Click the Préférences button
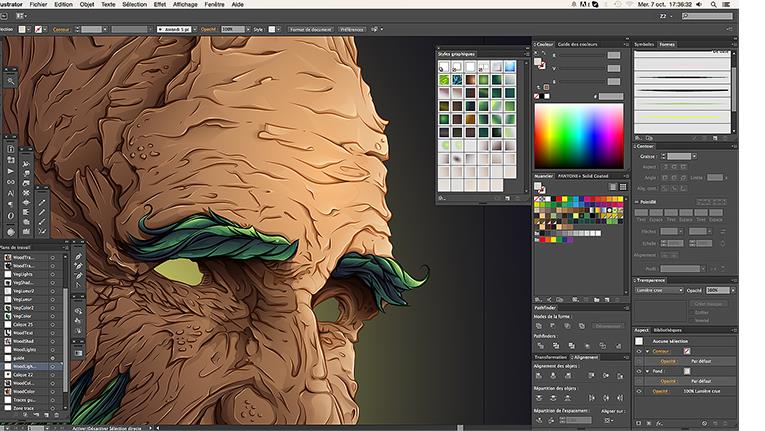The width and height of the screenshot is (765, 431). click(x=352, y=30)
